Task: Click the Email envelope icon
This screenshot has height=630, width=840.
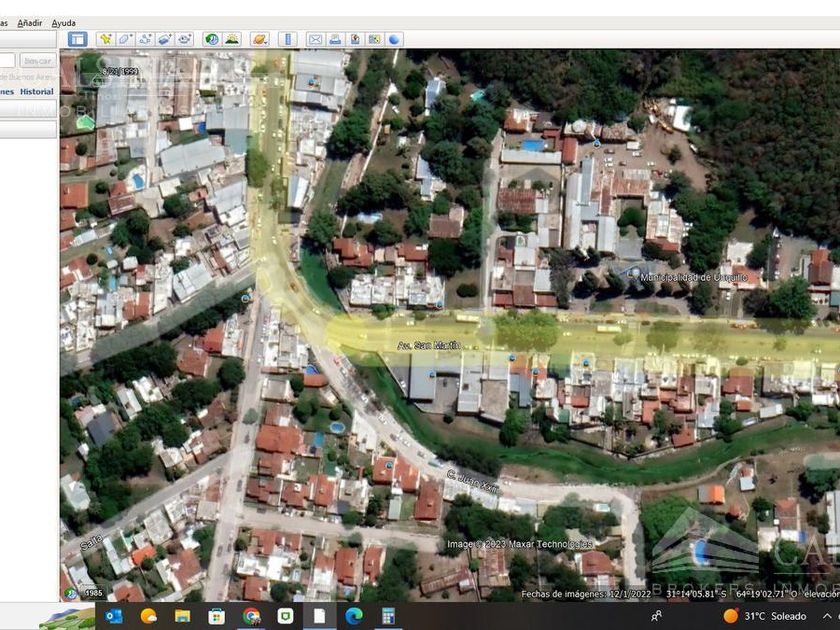Action: pos(315,39)
